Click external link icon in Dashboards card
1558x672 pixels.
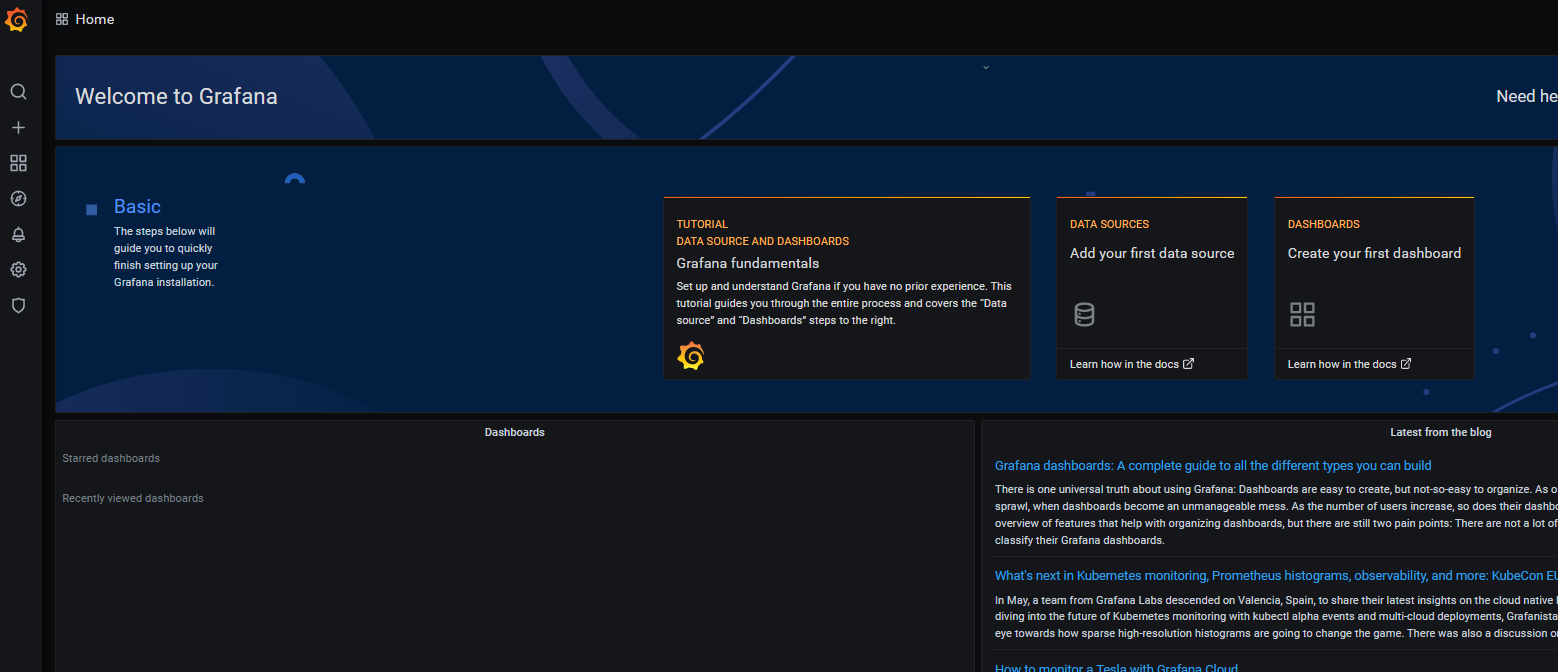[1406, 364]
